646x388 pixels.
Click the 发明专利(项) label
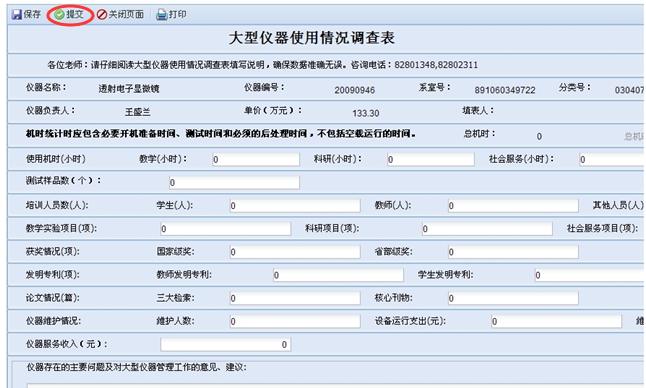tap(53, 274)
